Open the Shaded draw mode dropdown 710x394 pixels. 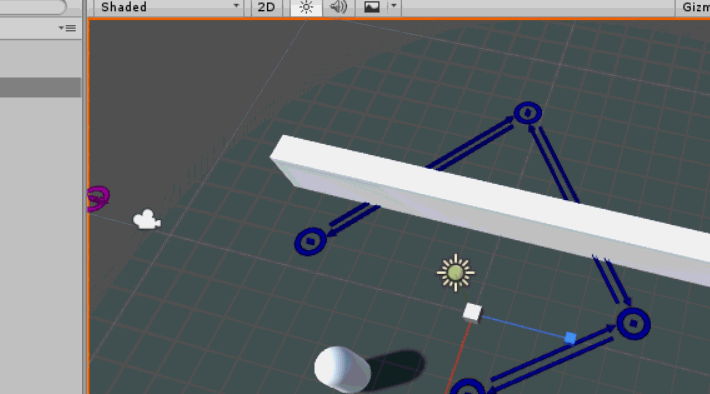[x=168, y=7]
